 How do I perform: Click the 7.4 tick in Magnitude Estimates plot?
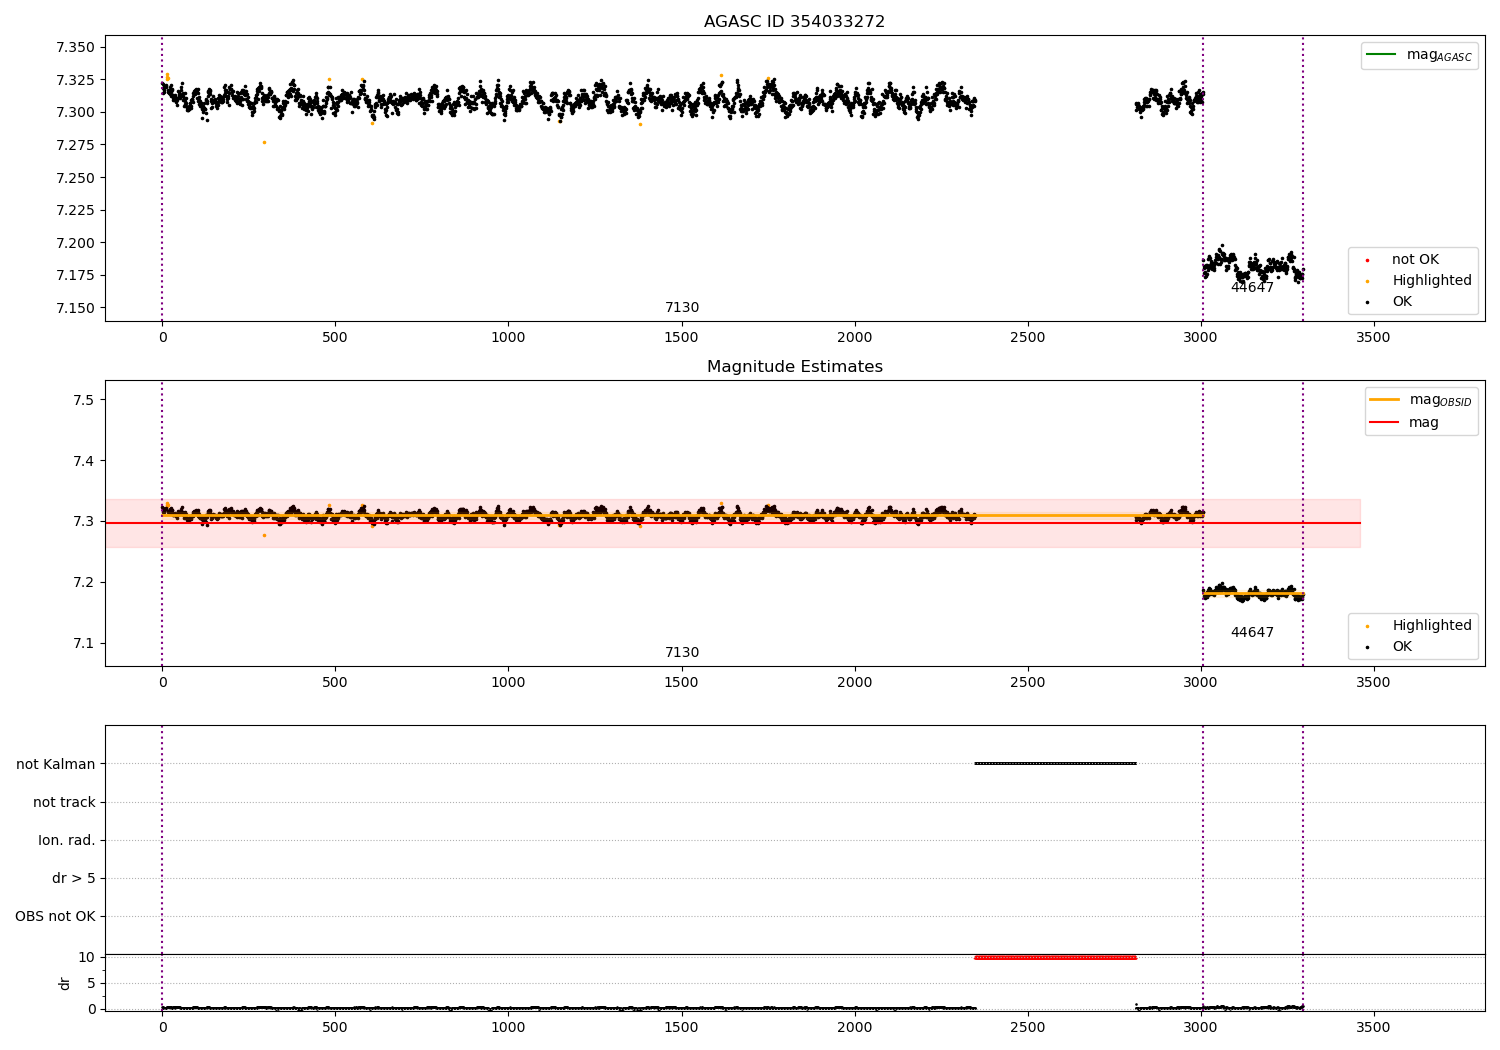(84, 461)
